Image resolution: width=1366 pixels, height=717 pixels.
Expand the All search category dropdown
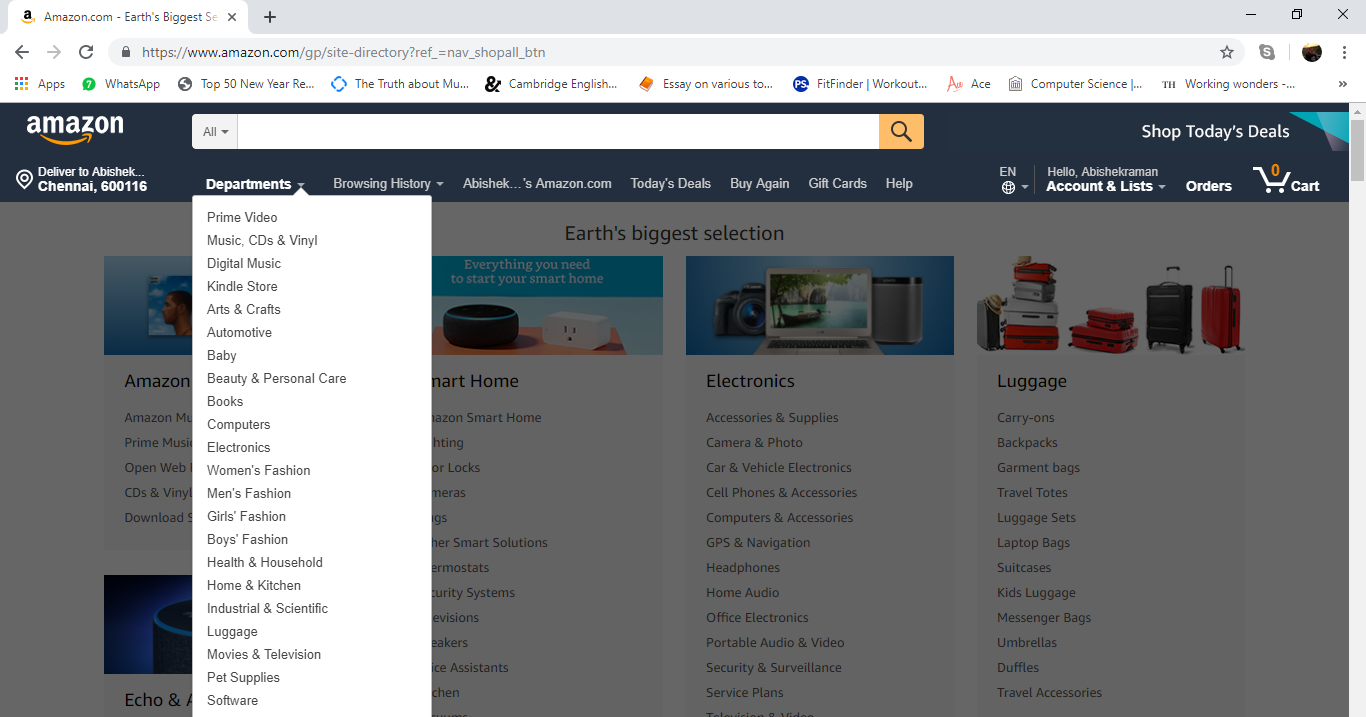215,131
